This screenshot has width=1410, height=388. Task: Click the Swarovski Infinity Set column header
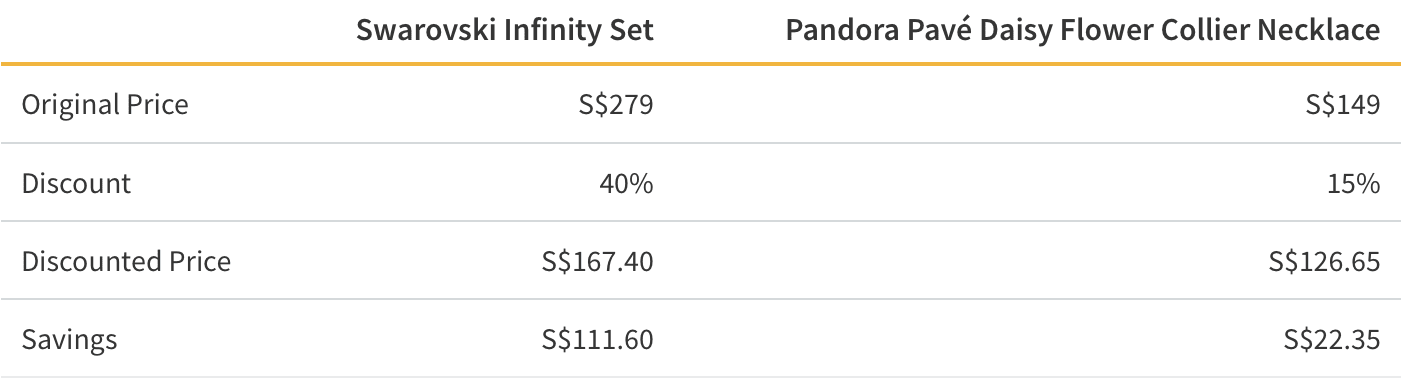click(x=505, y=30)
